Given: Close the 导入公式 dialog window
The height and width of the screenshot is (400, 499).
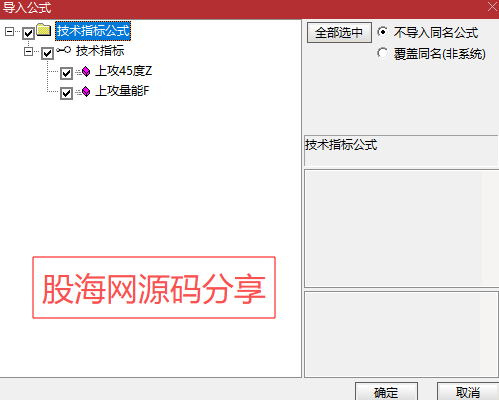Looking at the screenshot, I should pyautogui.click(x=492, y=7).
